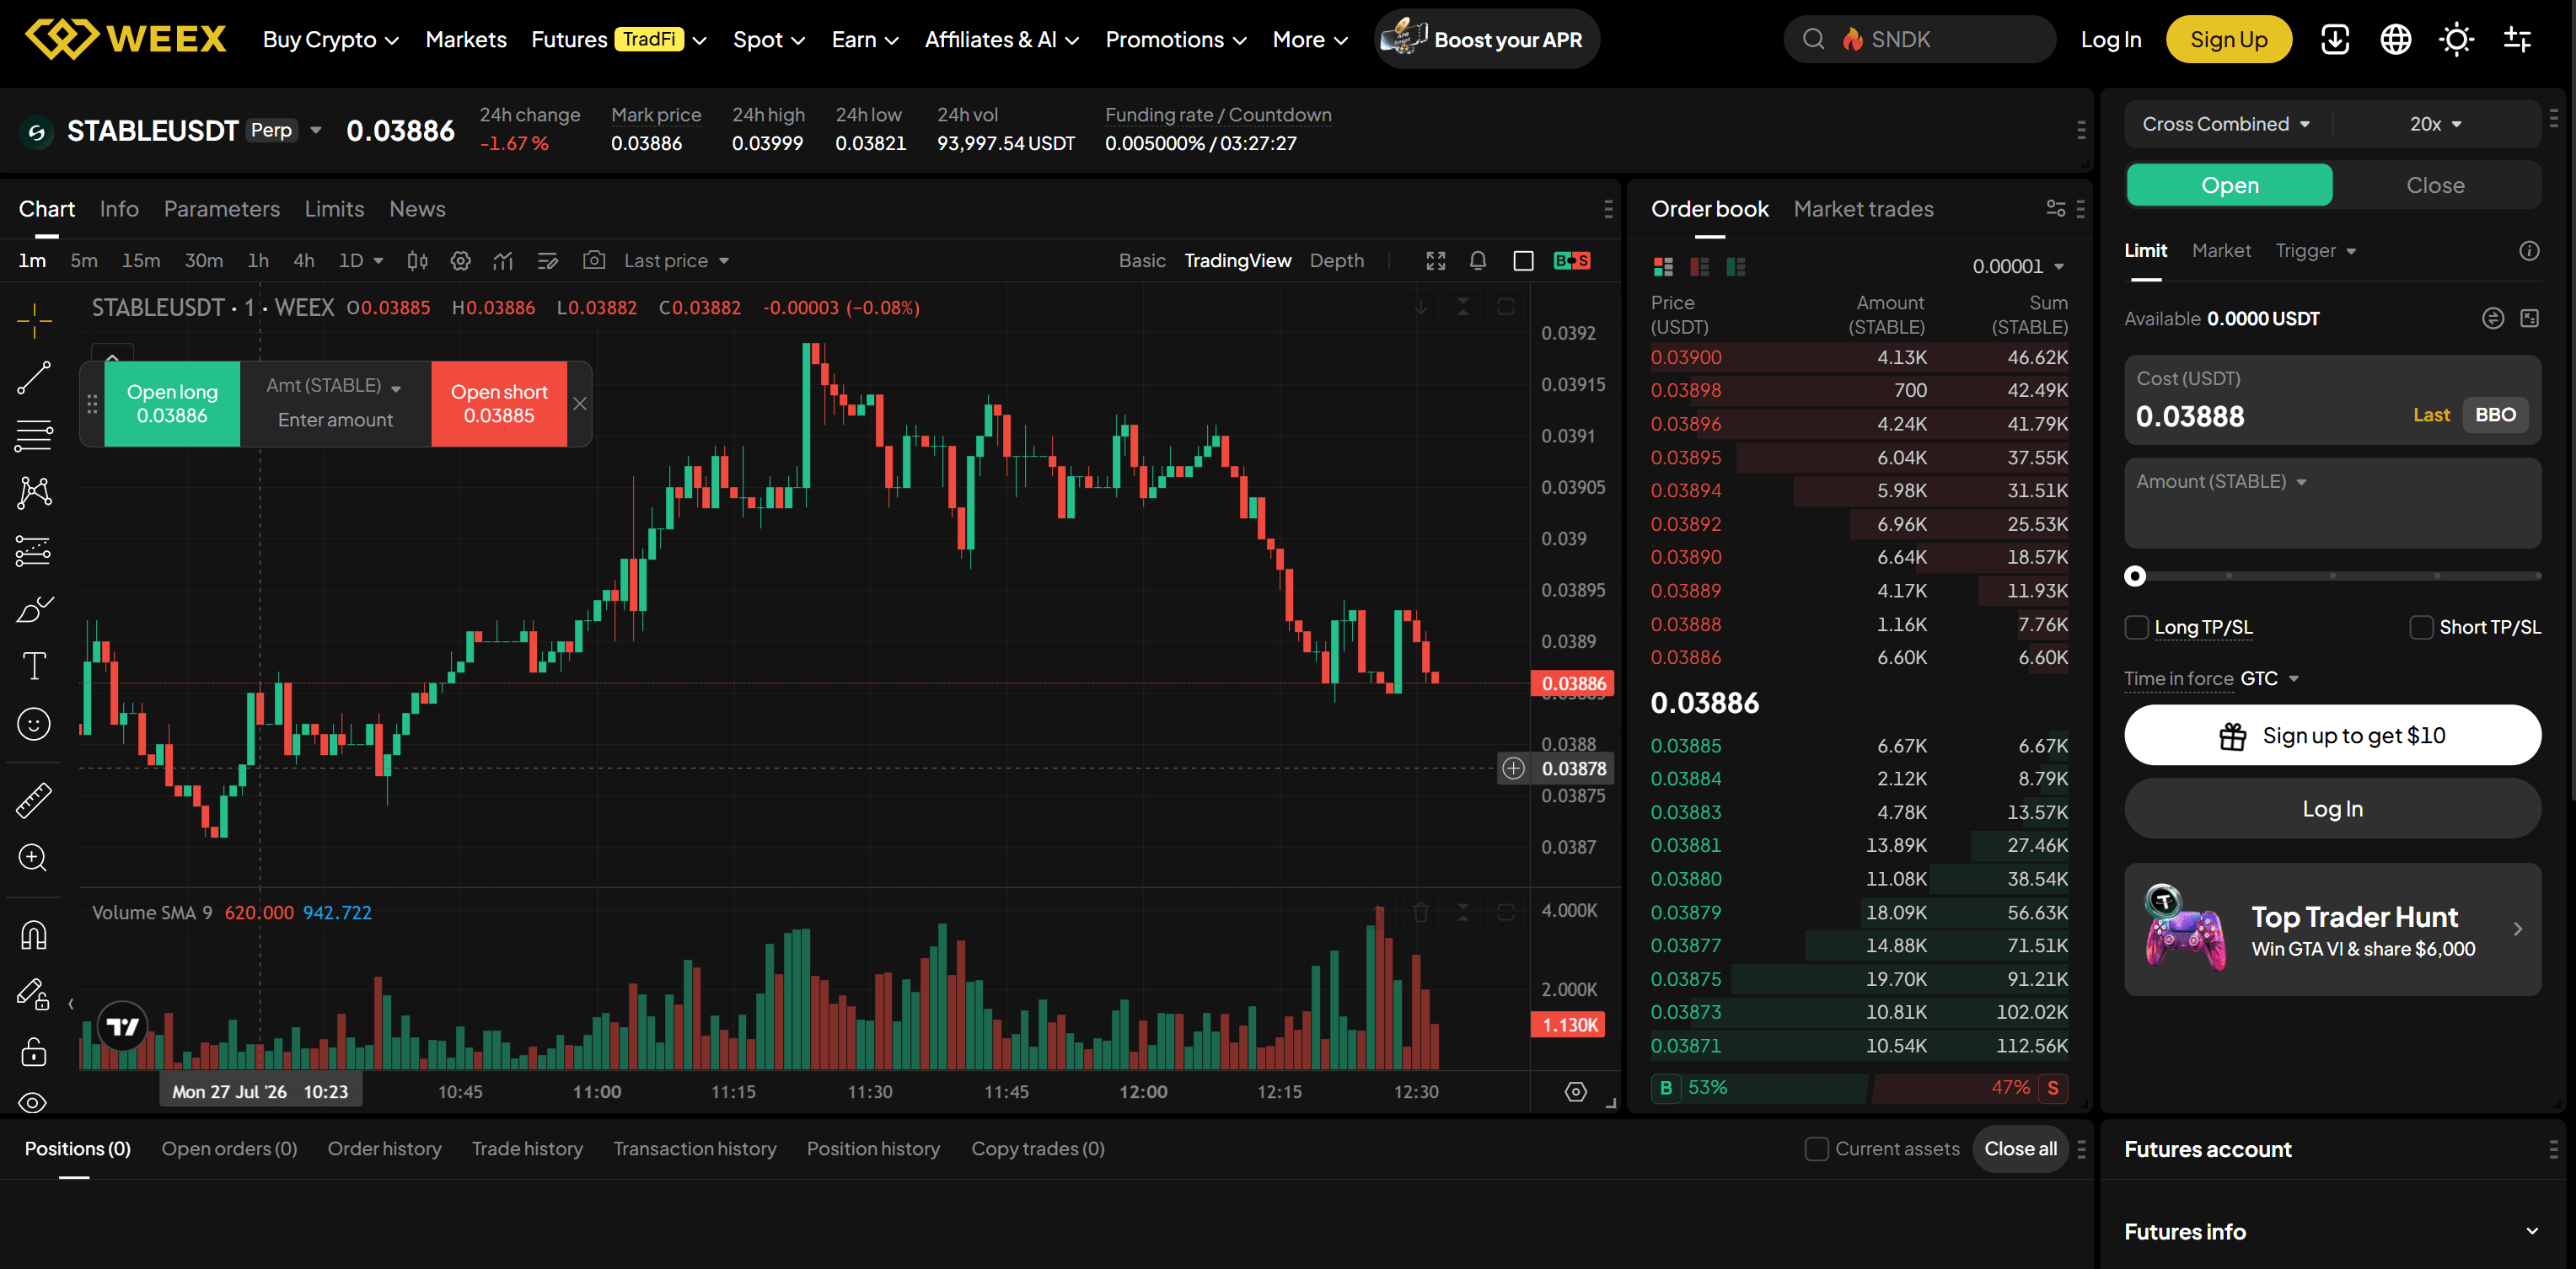Switch to light theme via sun icon
2576x1269 pixels.
pos(2456,40)
